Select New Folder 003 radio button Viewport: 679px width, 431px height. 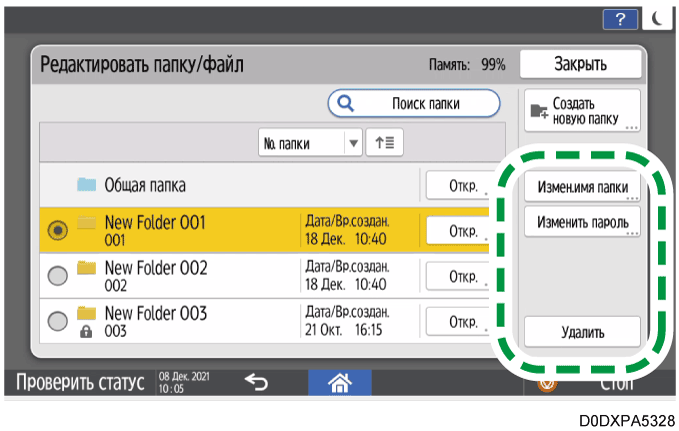[x=58, y=322]
